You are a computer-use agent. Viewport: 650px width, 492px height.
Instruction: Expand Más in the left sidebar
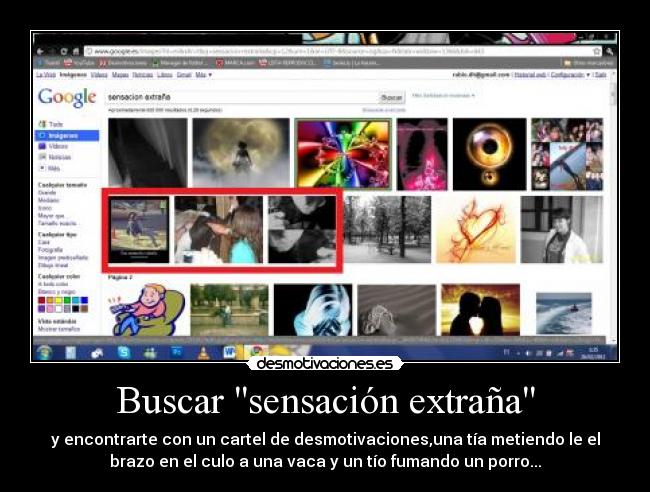point(49,168)
